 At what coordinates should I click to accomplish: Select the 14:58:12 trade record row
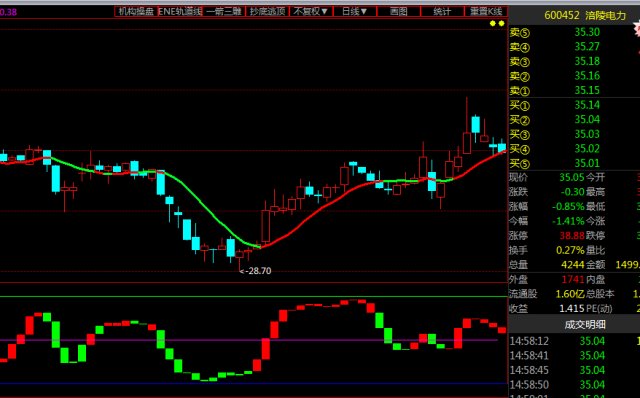tap(574, 341)
